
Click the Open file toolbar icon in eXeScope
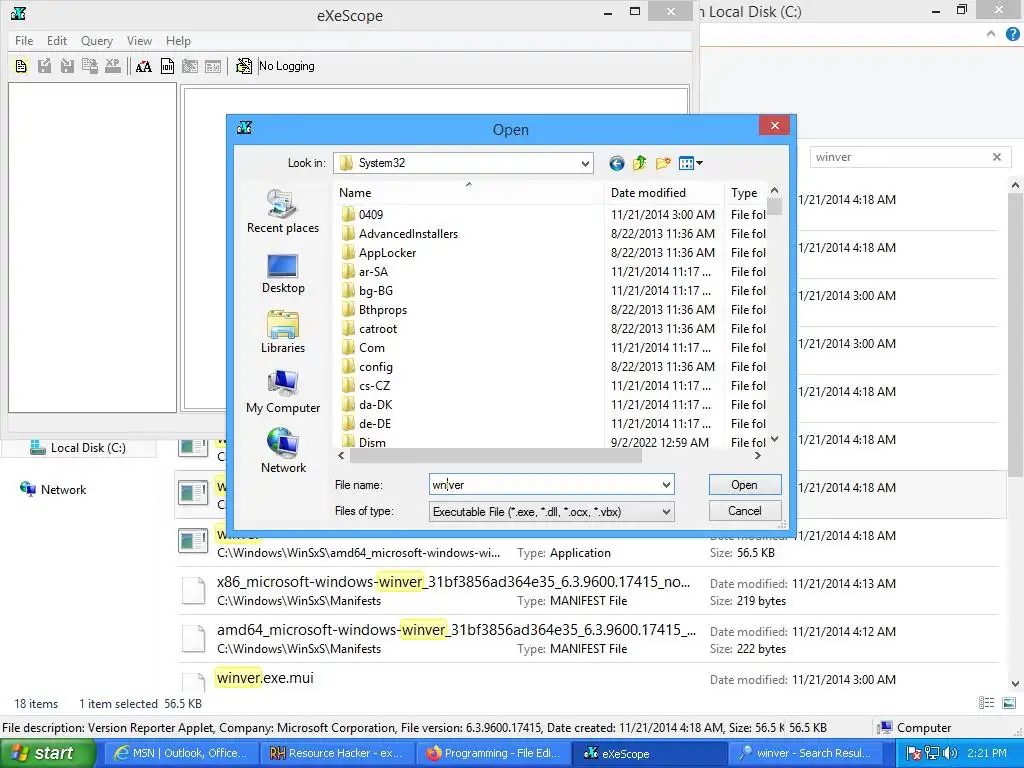click(21, 66)
